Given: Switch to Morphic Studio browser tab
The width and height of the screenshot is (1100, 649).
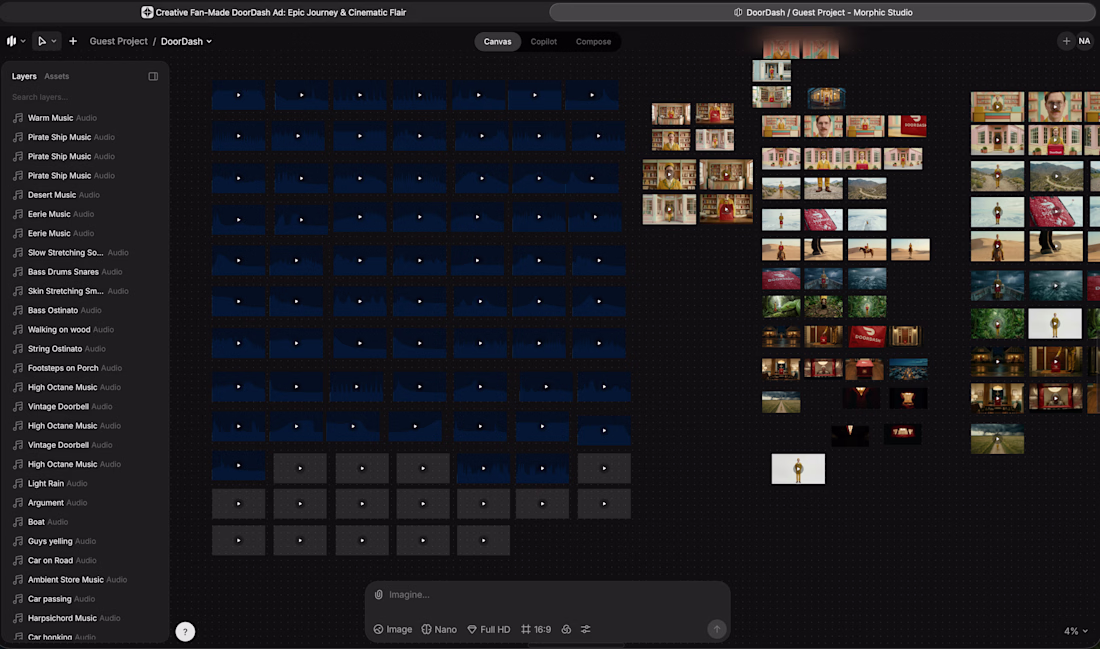Looking at the screenshot, I should coord(822,12).
